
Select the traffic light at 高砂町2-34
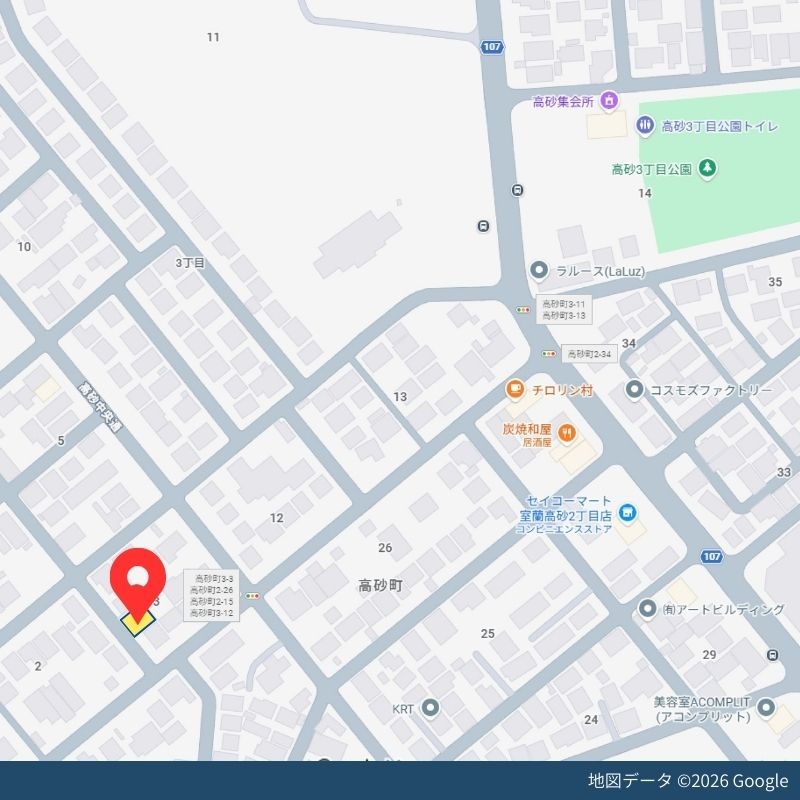[549, 354]
